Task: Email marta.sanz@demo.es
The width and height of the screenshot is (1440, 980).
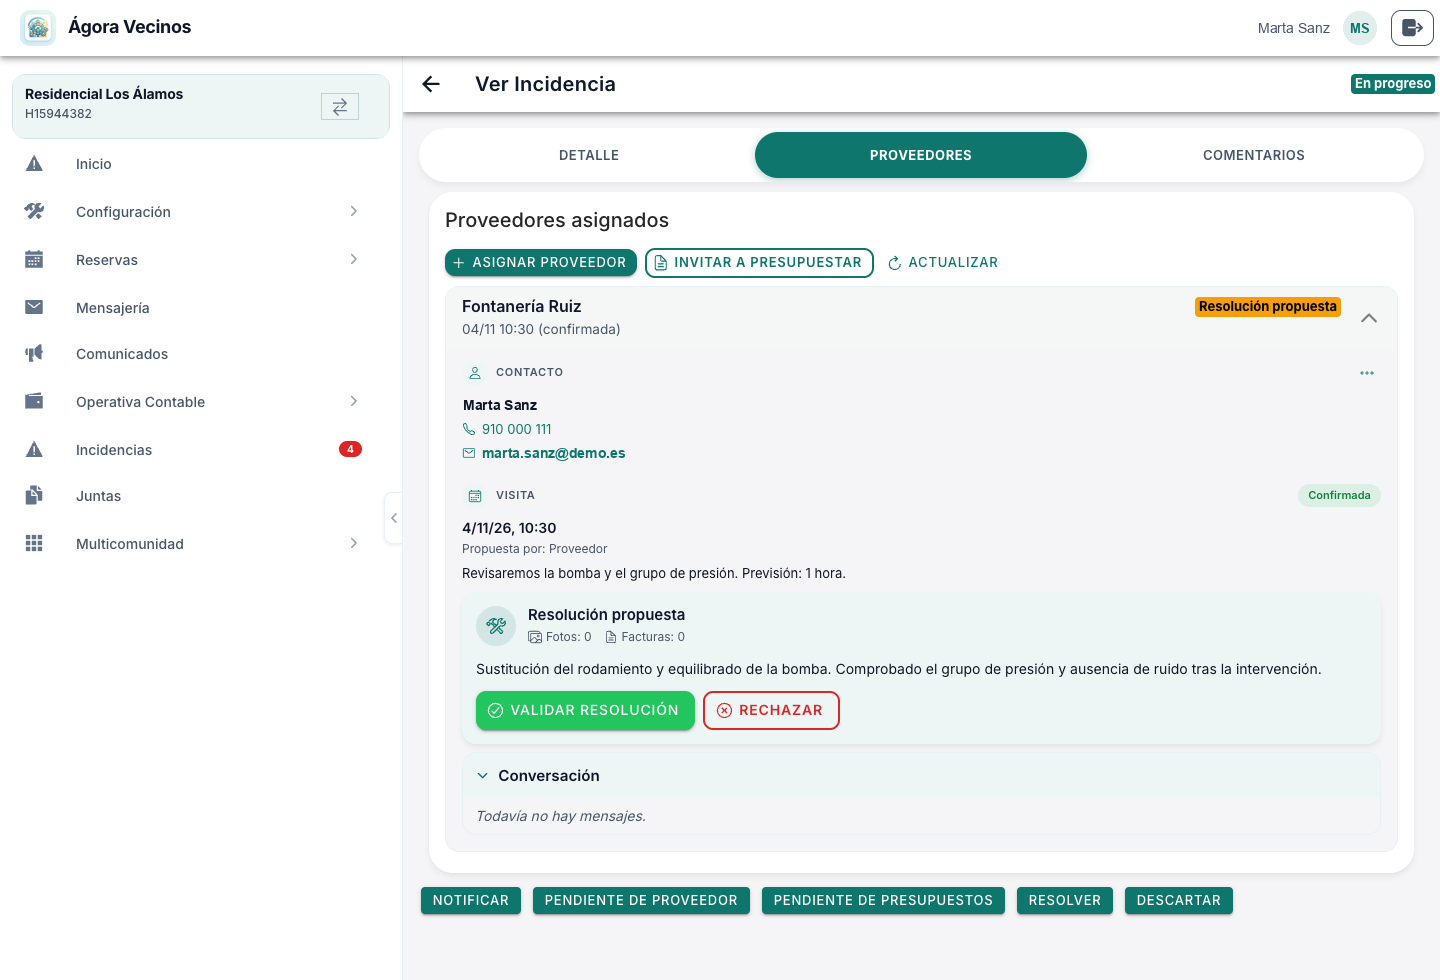Action: [554, 453]
